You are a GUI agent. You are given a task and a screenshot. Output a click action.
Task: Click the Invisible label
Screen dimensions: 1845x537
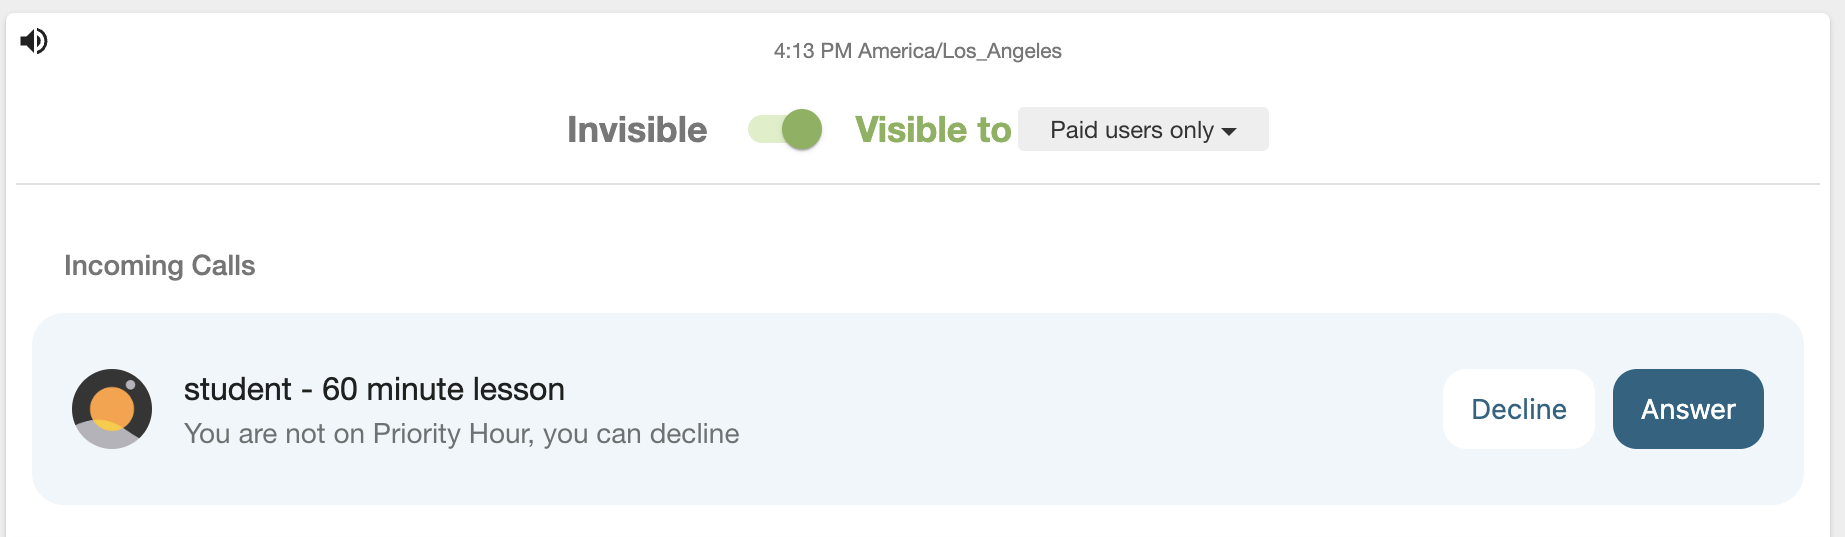tap(637, 130)
